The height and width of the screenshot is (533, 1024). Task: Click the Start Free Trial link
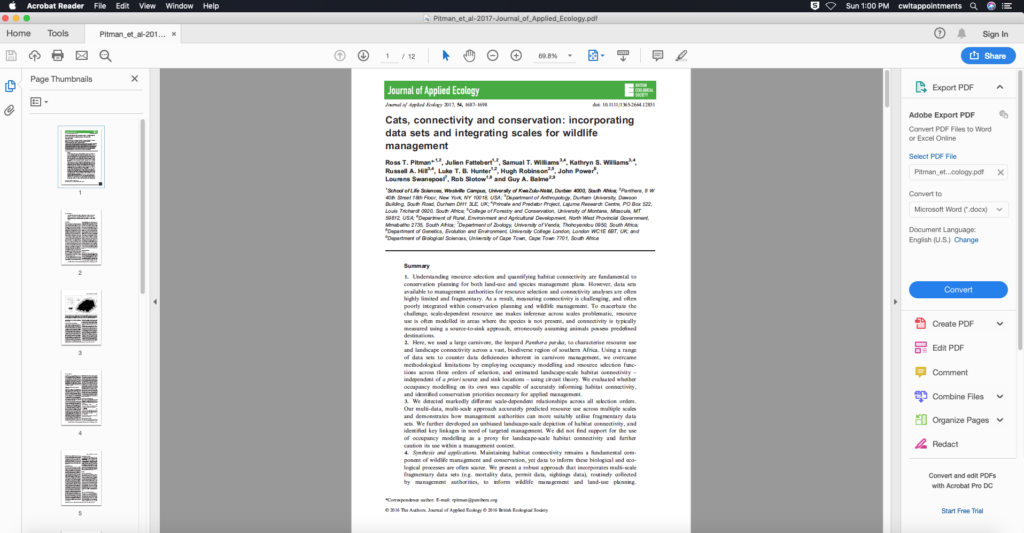(962, 511)
